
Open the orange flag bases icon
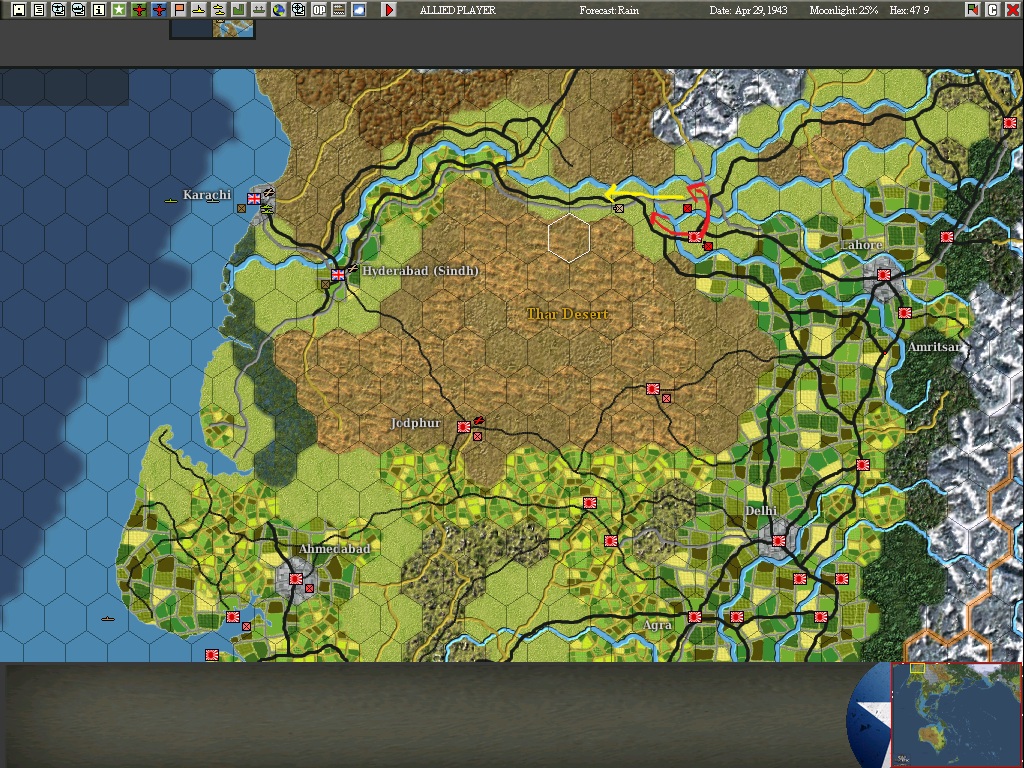click(x=179, y=10)
